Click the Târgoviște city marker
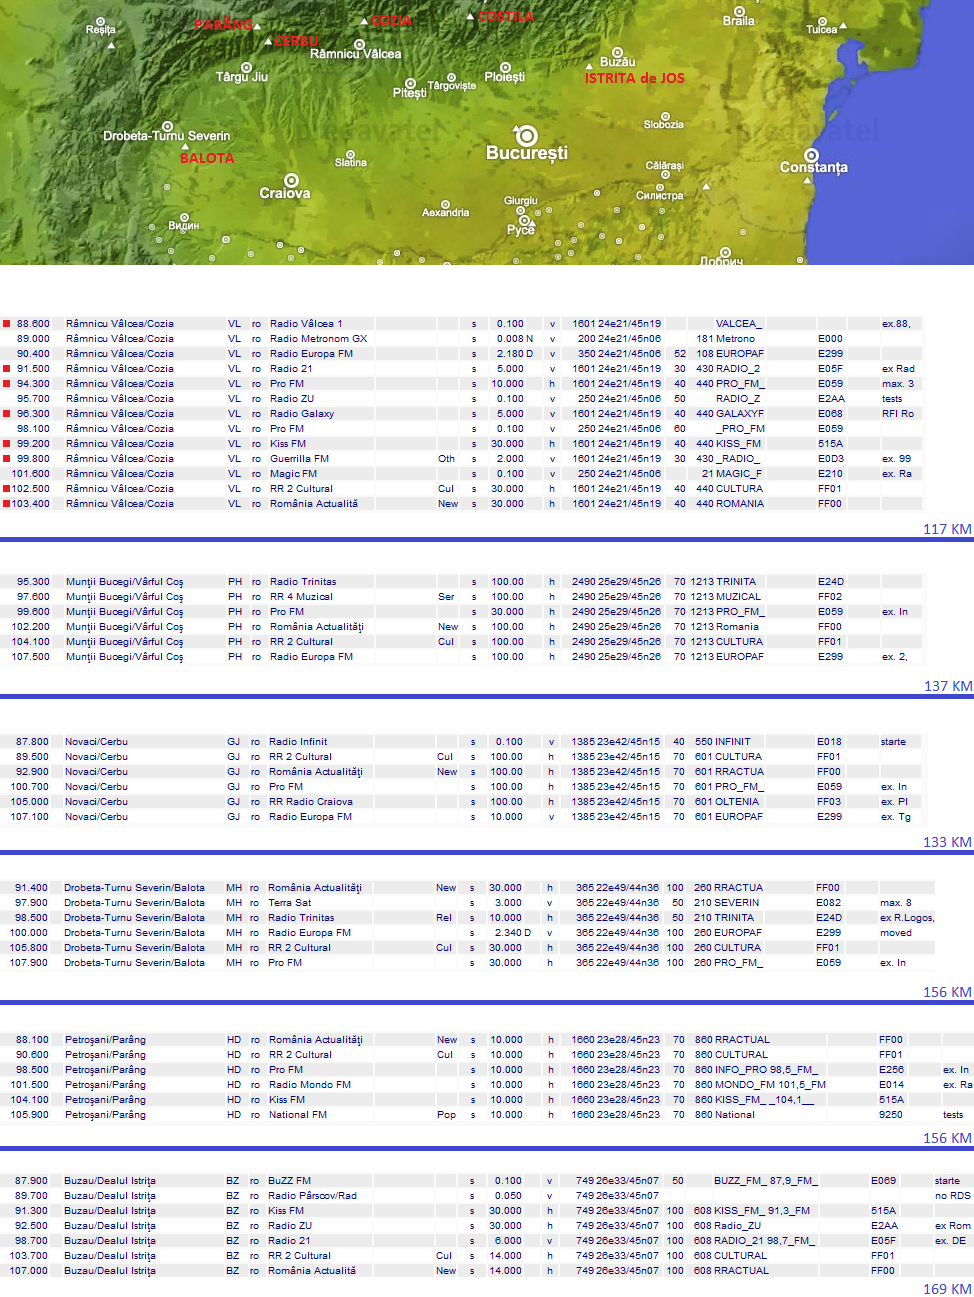 [x=451, y=77]
